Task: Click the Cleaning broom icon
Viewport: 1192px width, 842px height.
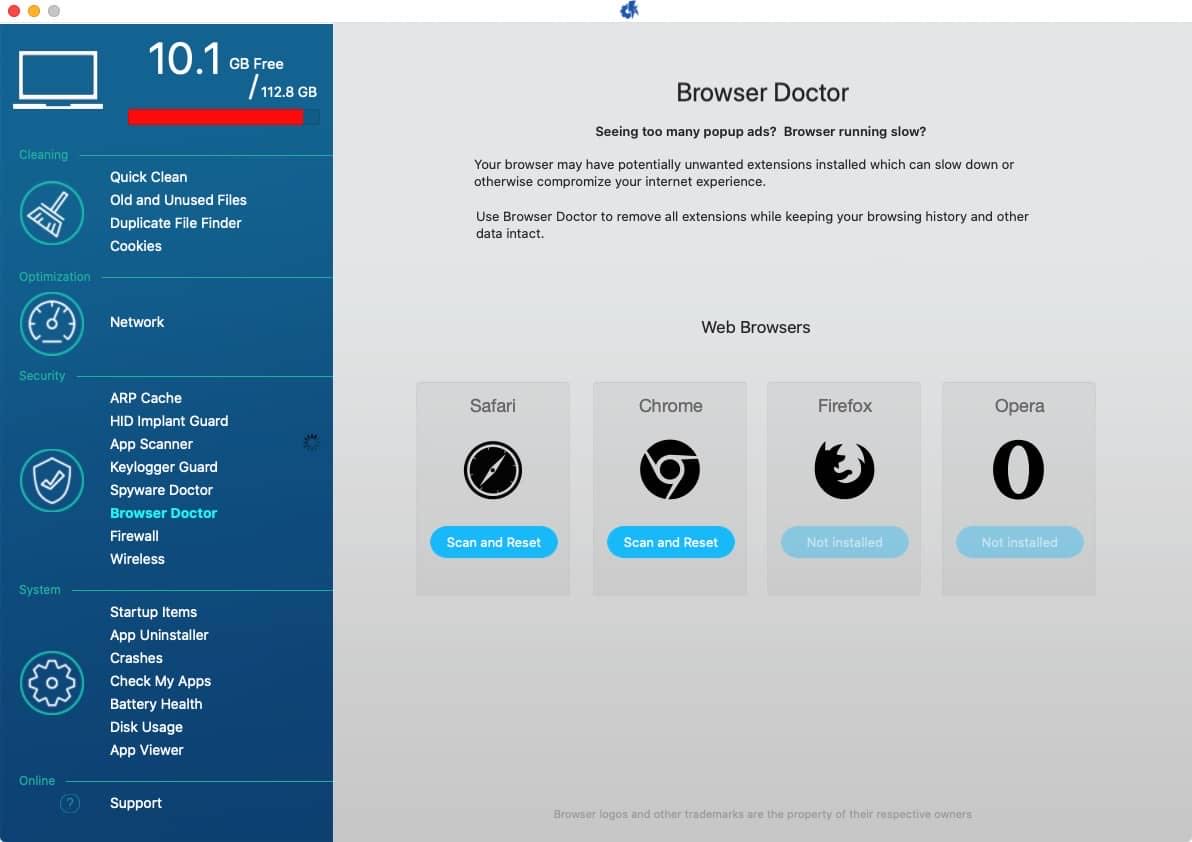Action: click(52, 213)
